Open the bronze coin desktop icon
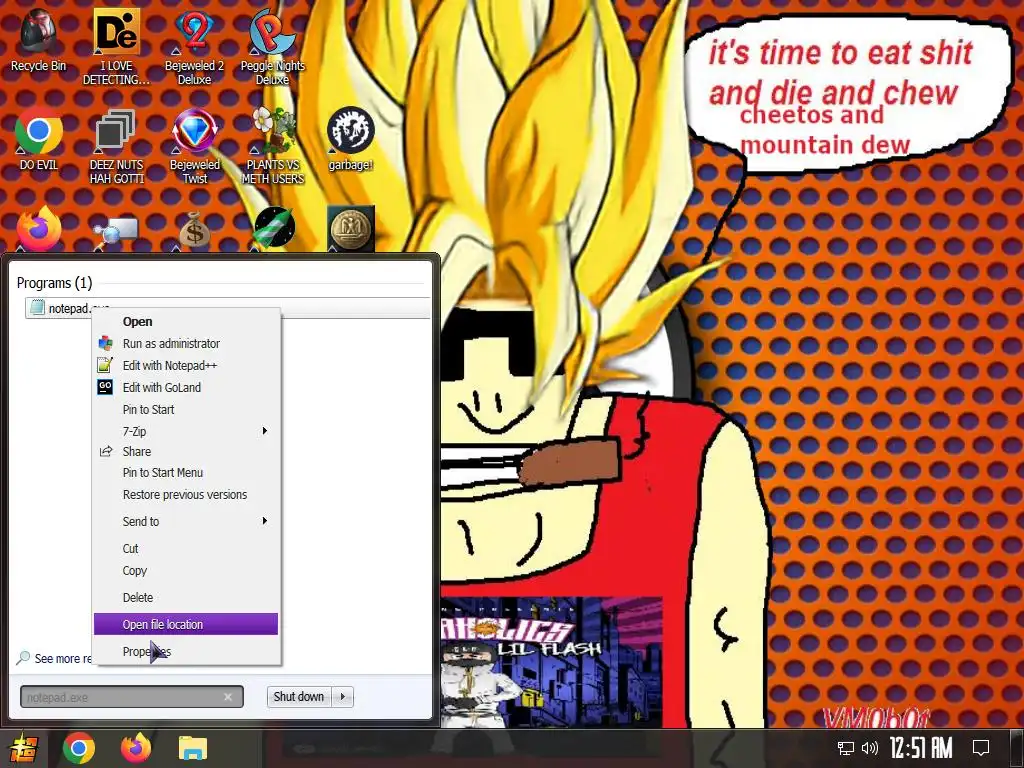Image resolution: width=1024 pixels, height=768 pixels. click(x=351, y=229)
